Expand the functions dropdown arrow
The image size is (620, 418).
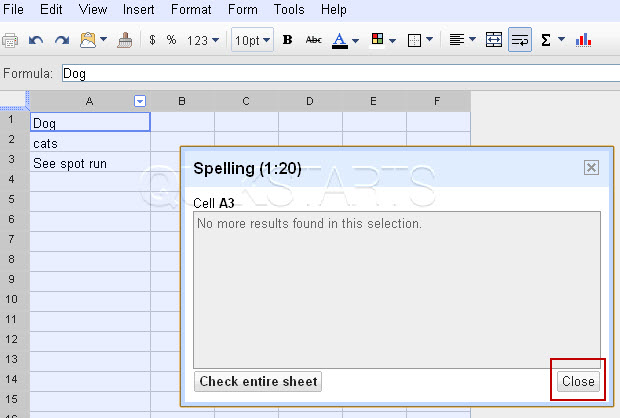[561, 39]
